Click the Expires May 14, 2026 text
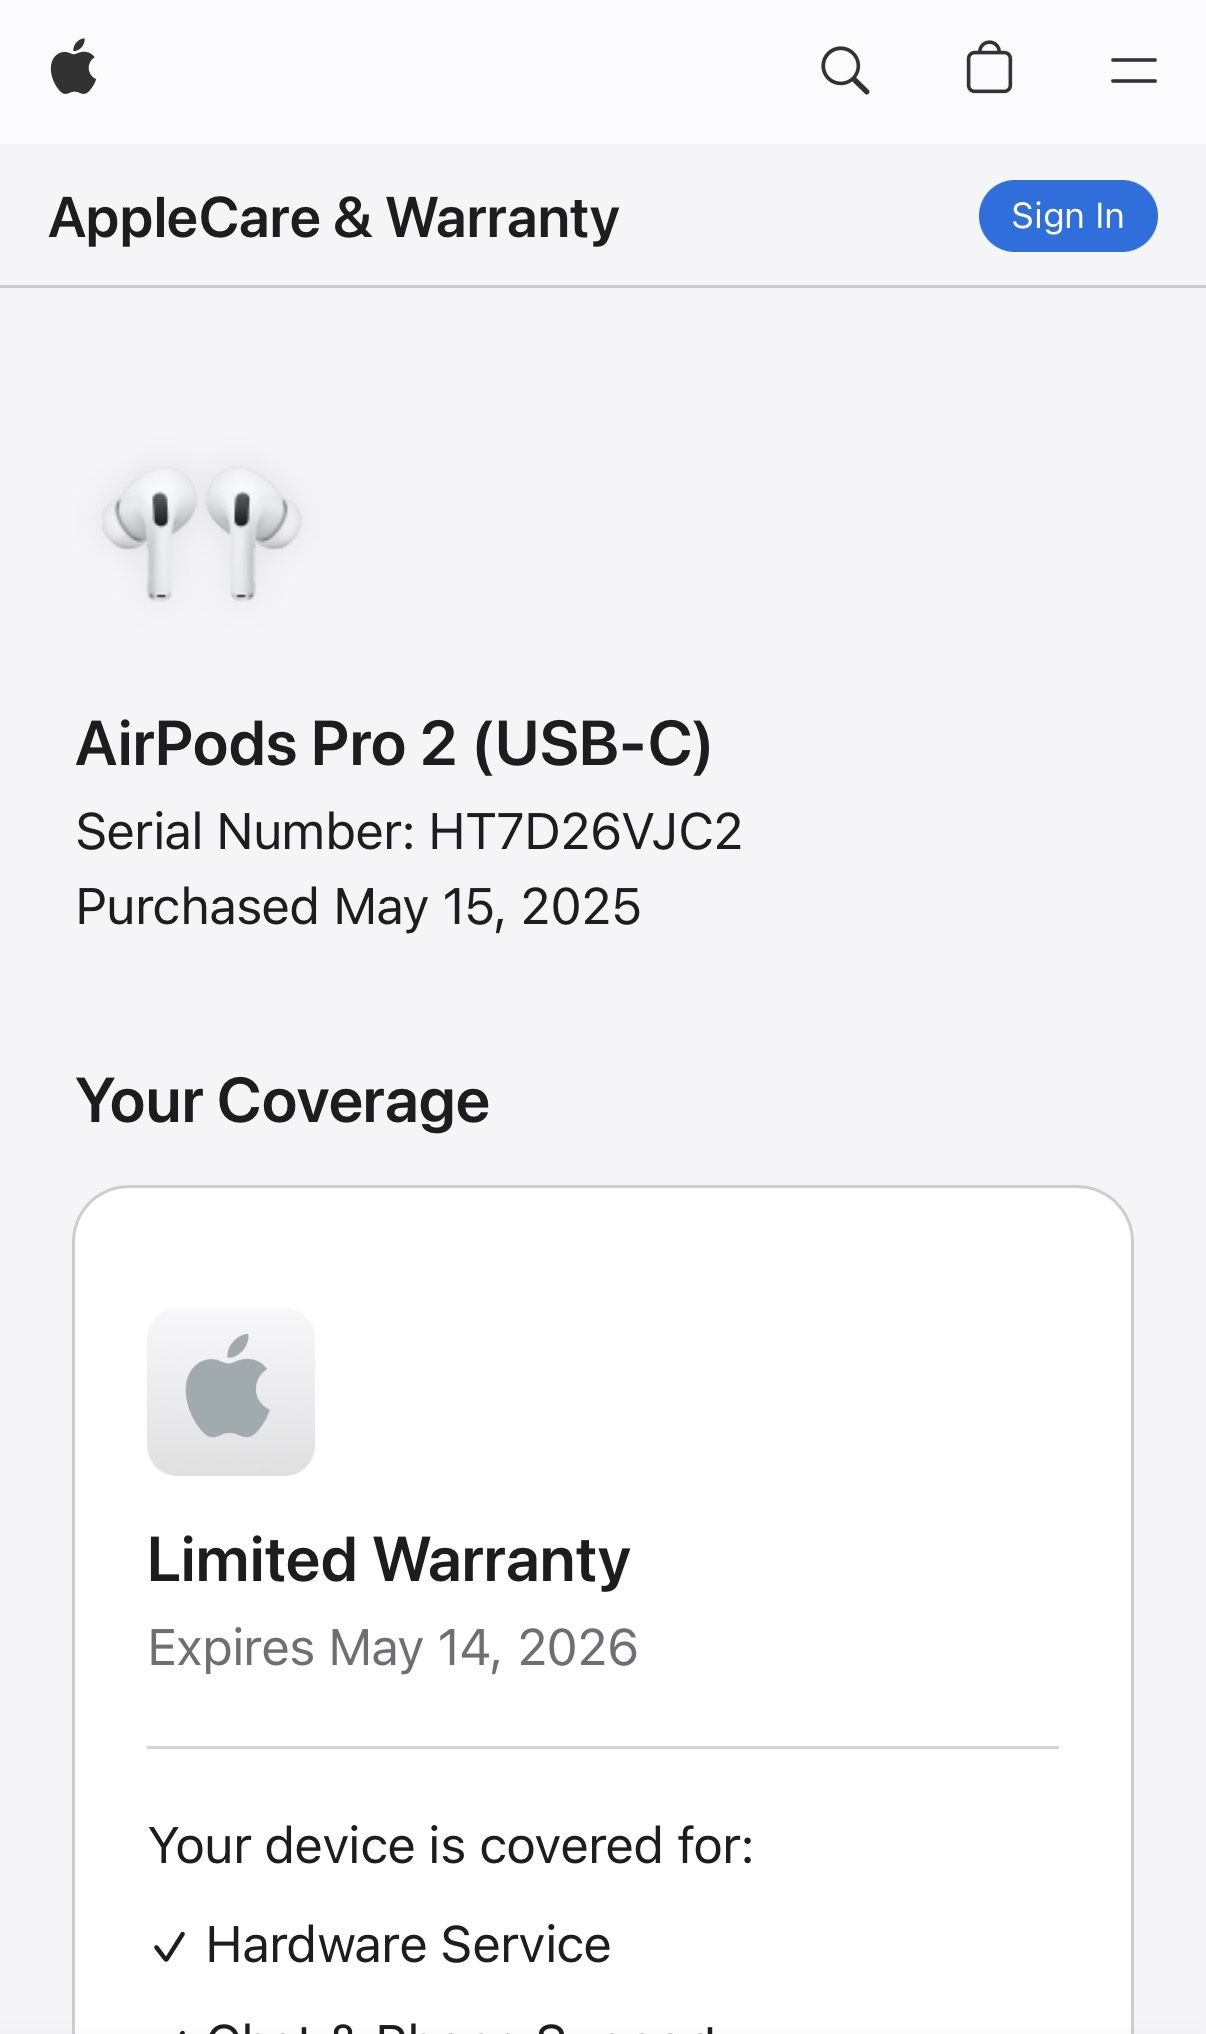This screenshot has width=1206, height=2034. coord(393,1647)
